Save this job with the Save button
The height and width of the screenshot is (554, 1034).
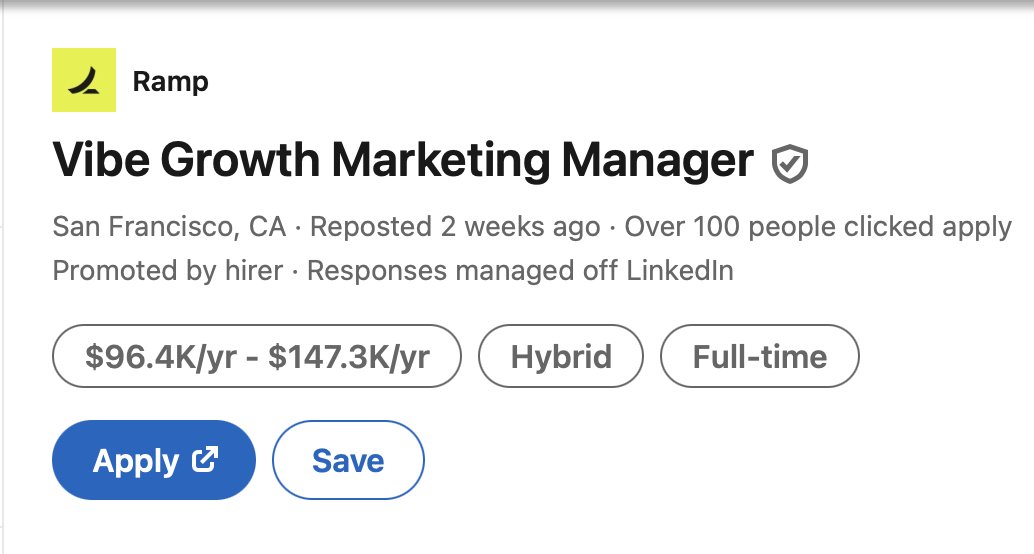click(x=348, y=460)
